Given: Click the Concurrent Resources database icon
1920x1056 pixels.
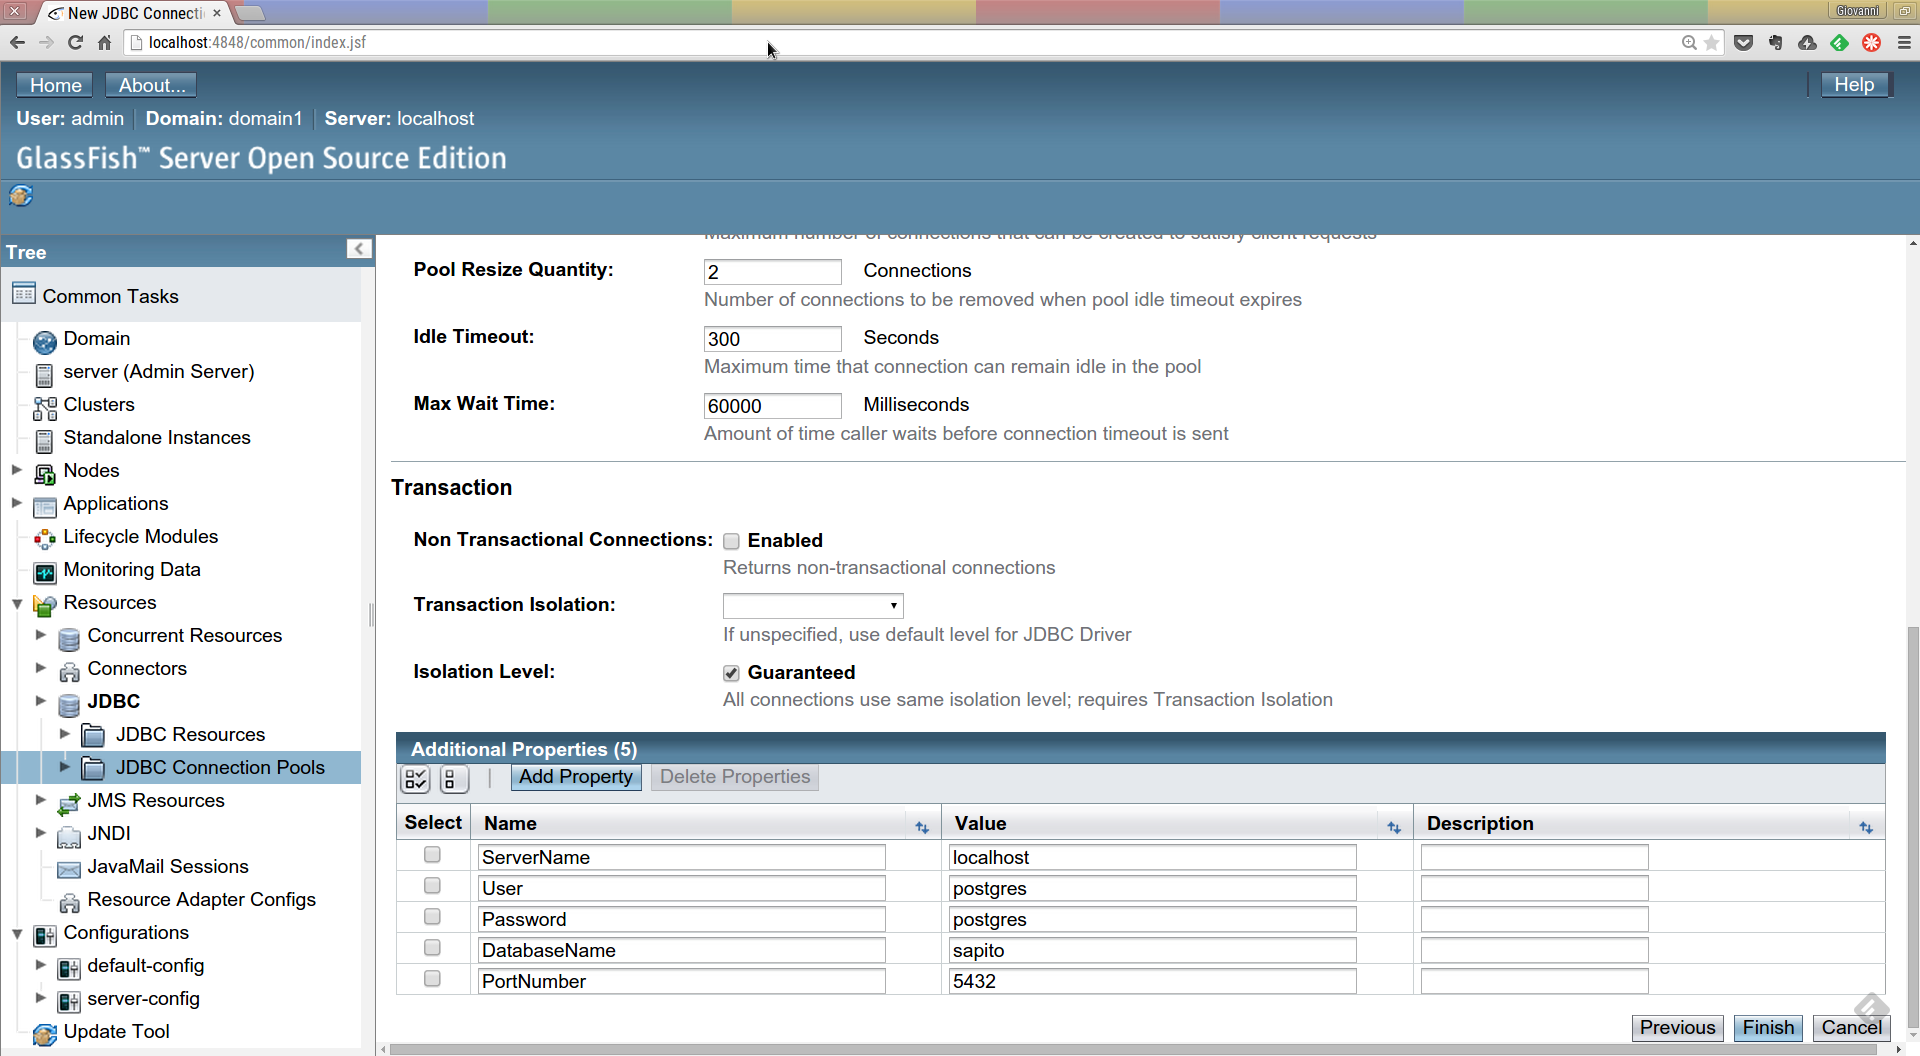Looking at the screenshot, I should [x=69, y=639].
